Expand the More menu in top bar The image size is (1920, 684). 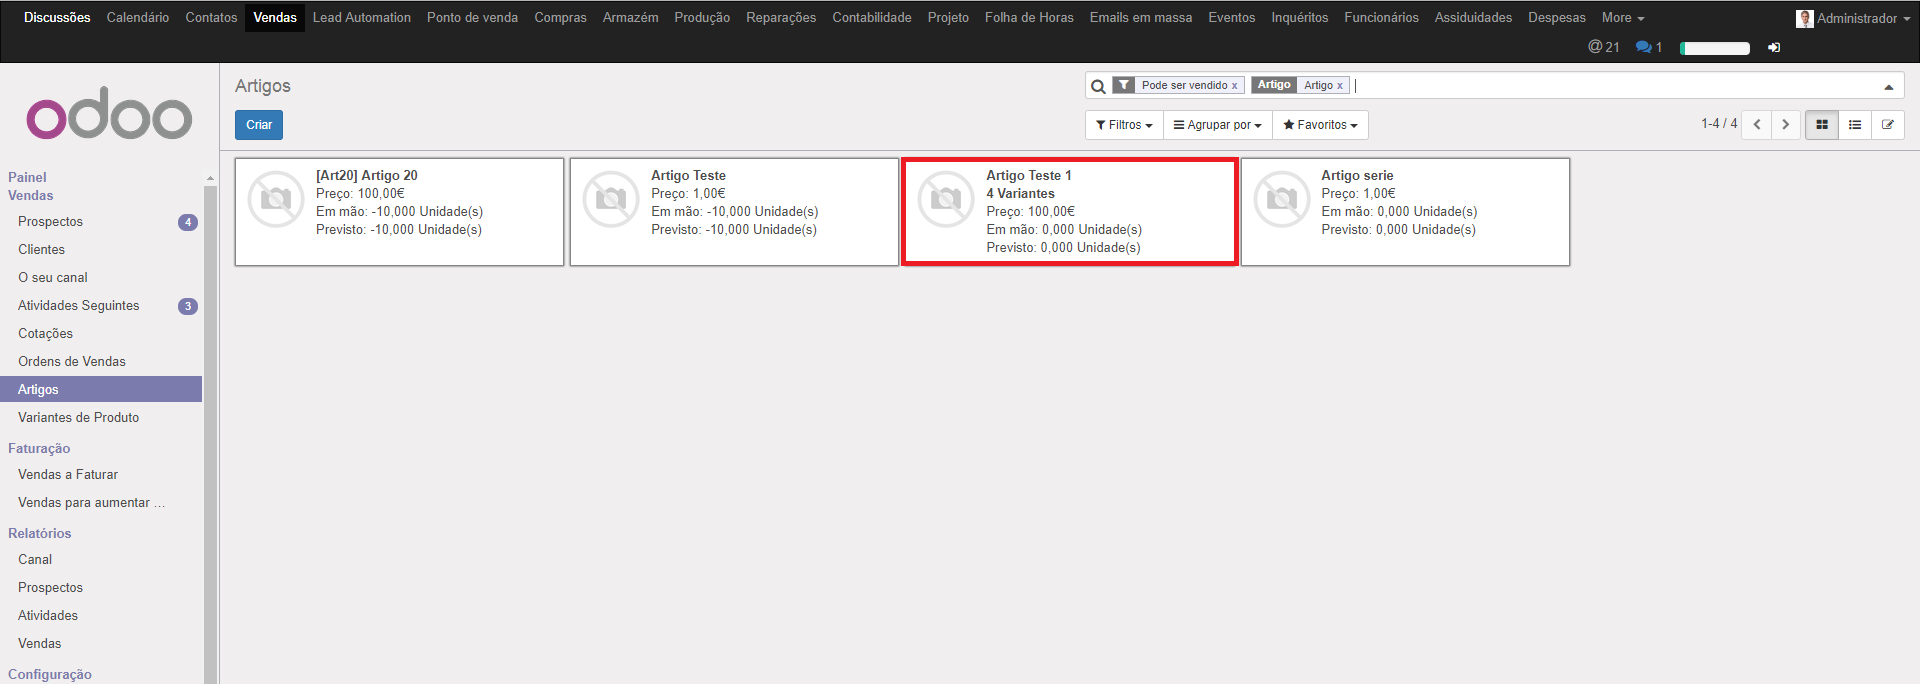pos(1622,17)
